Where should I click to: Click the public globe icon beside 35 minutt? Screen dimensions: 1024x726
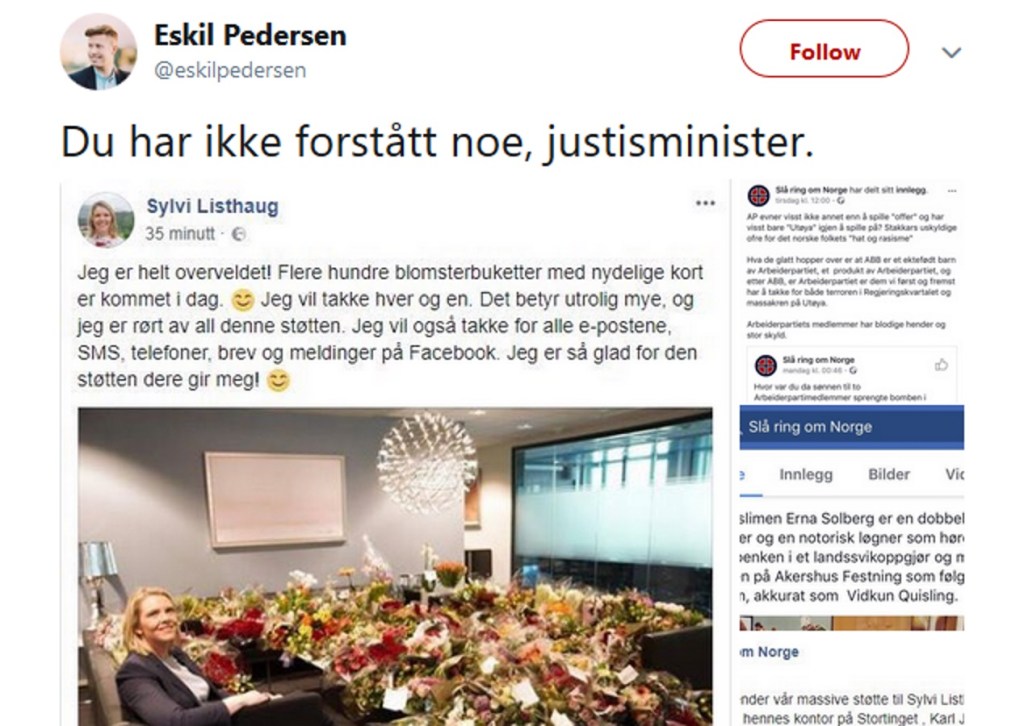coord(239,235)
